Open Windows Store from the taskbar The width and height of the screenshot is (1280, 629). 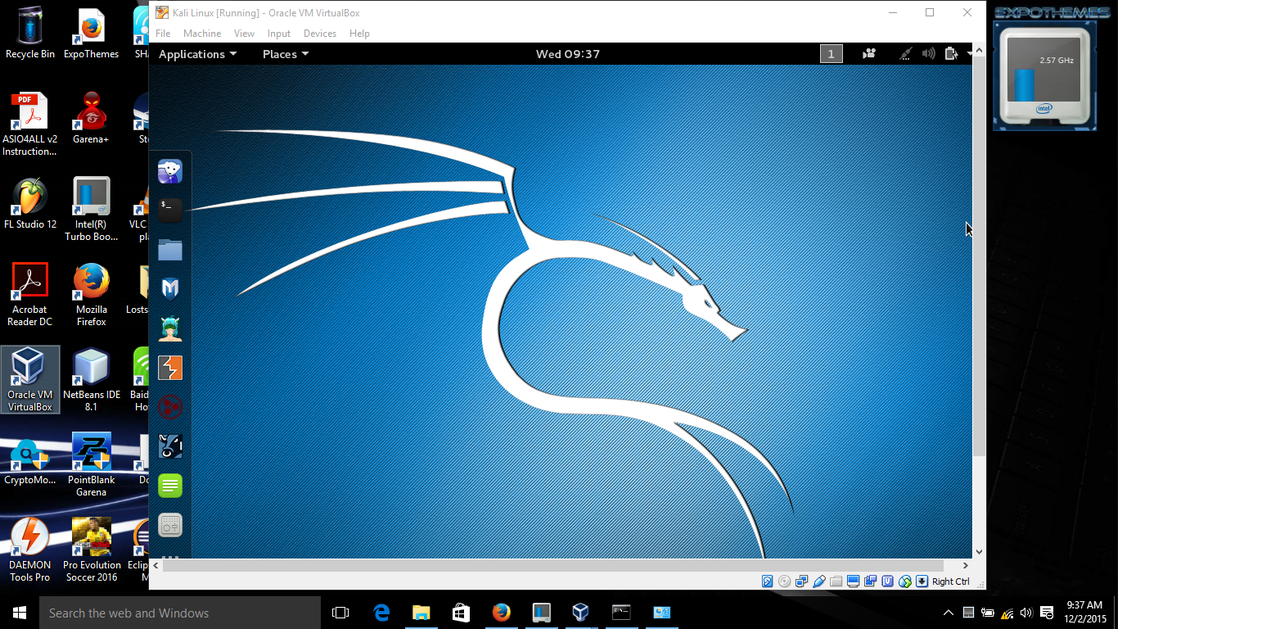pyautogui.click(x=461, y=612)
